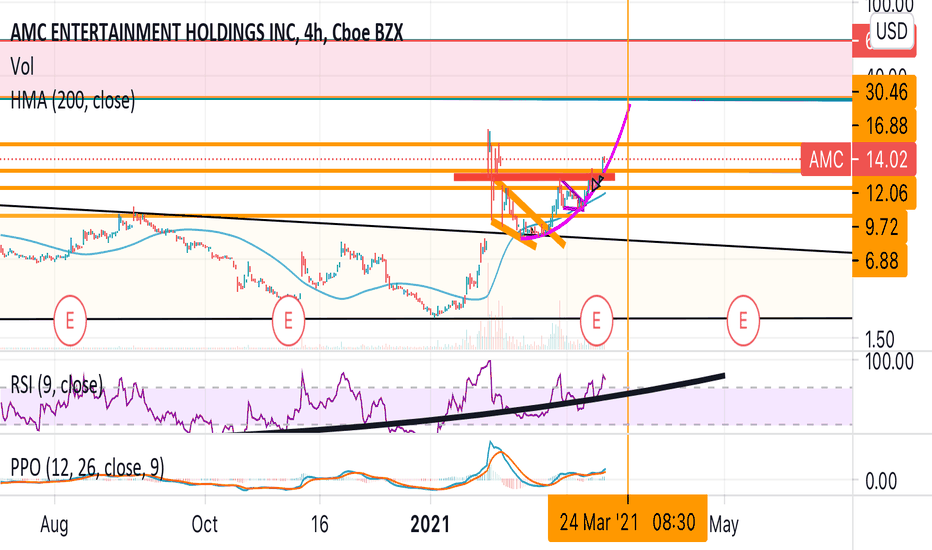Select the Vol indicator label
Viewport: 932px width, 550px height.
pyautogui.click(x=22, y=67)
